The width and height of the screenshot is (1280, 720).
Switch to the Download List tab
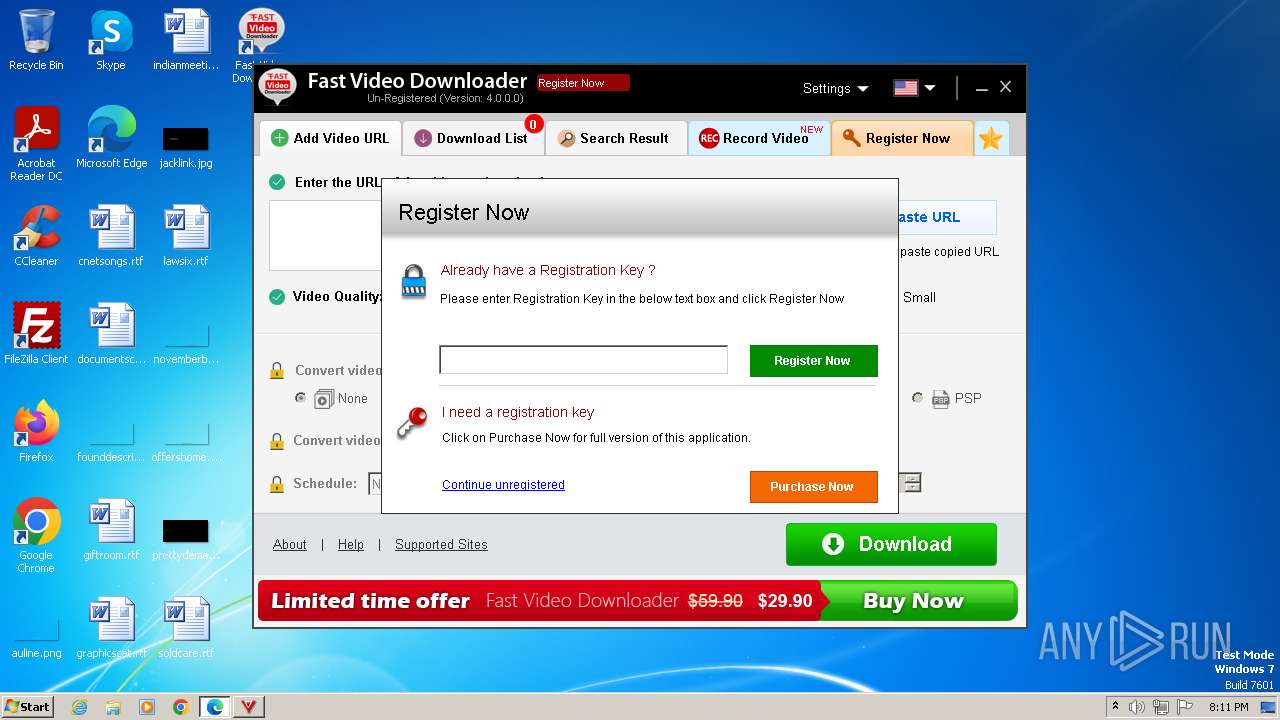pyautogui.click(x=472, y=138)
